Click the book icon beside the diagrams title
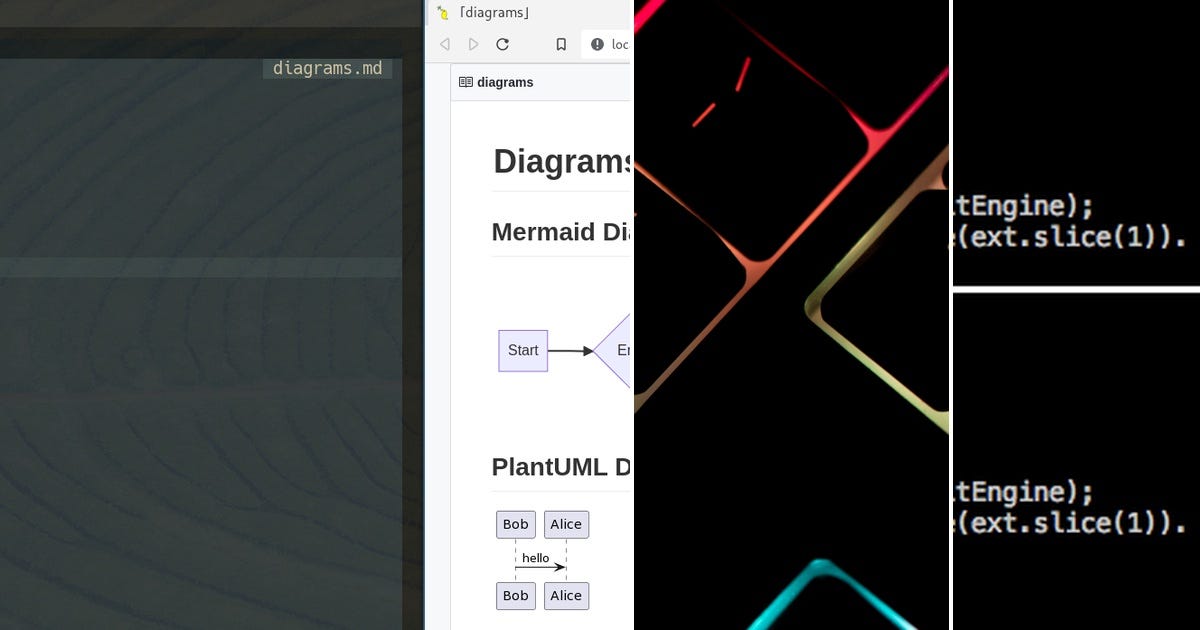The width and height of the screenshot is (1200, 630). click(466, 82)
